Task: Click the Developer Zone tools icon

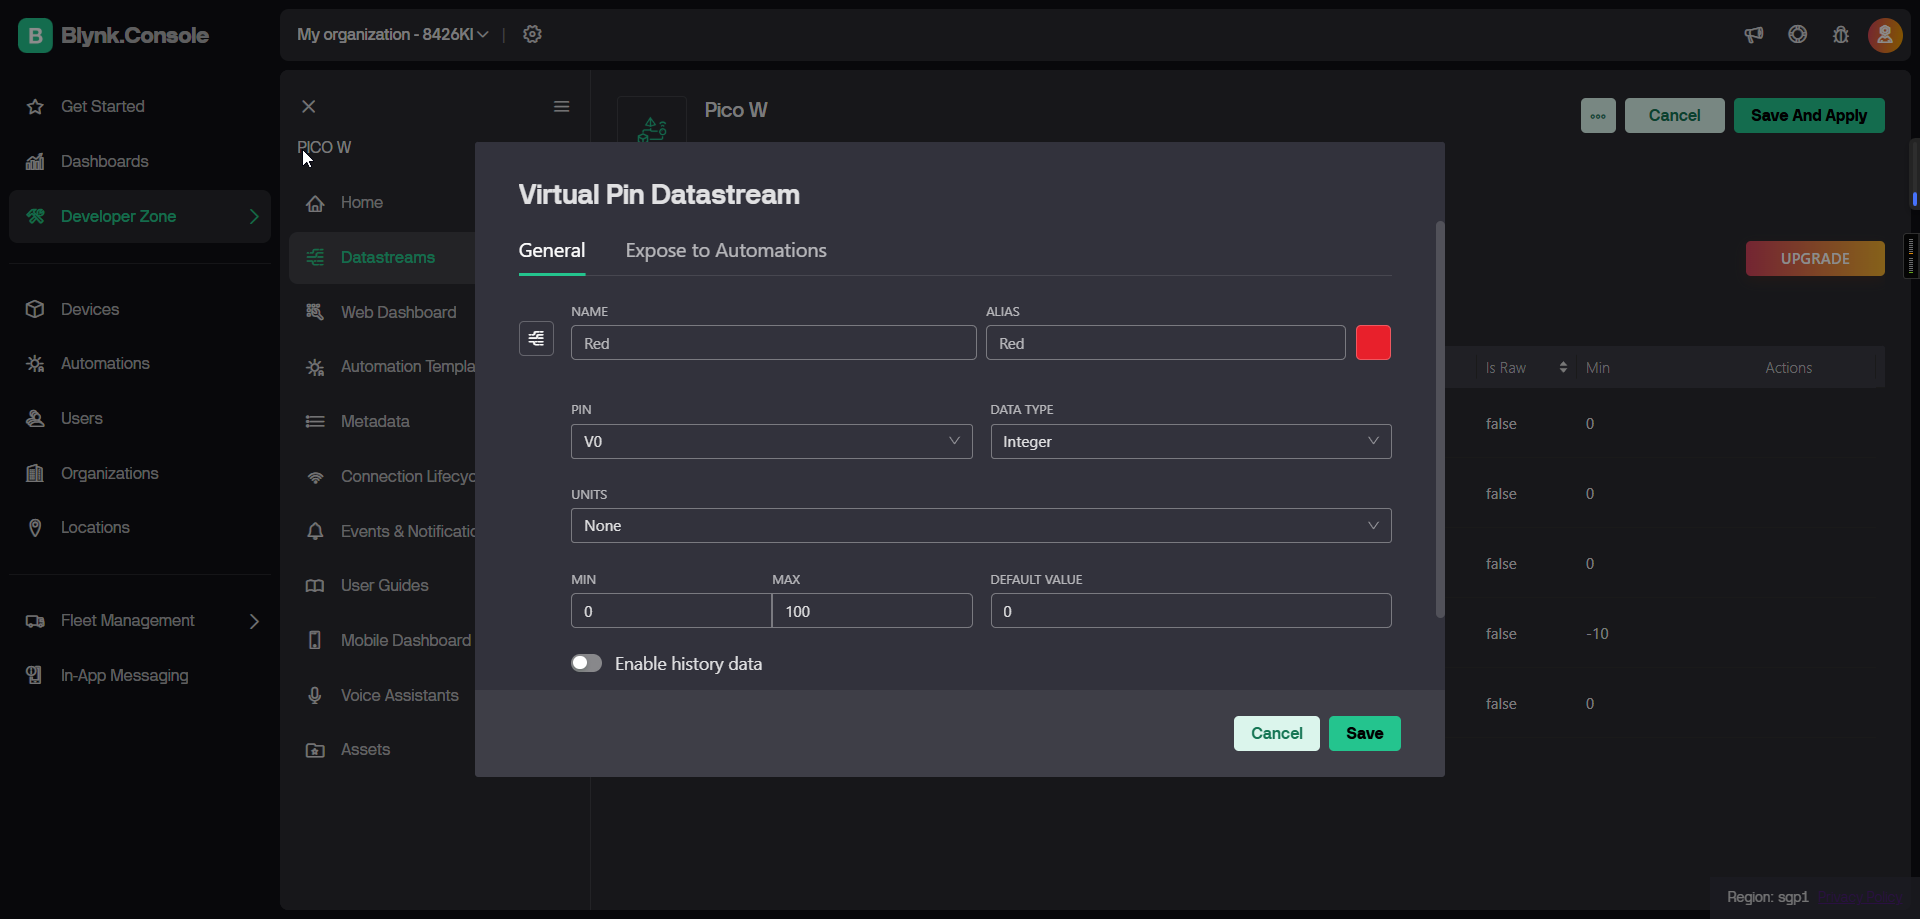Action: click(35, 216)
